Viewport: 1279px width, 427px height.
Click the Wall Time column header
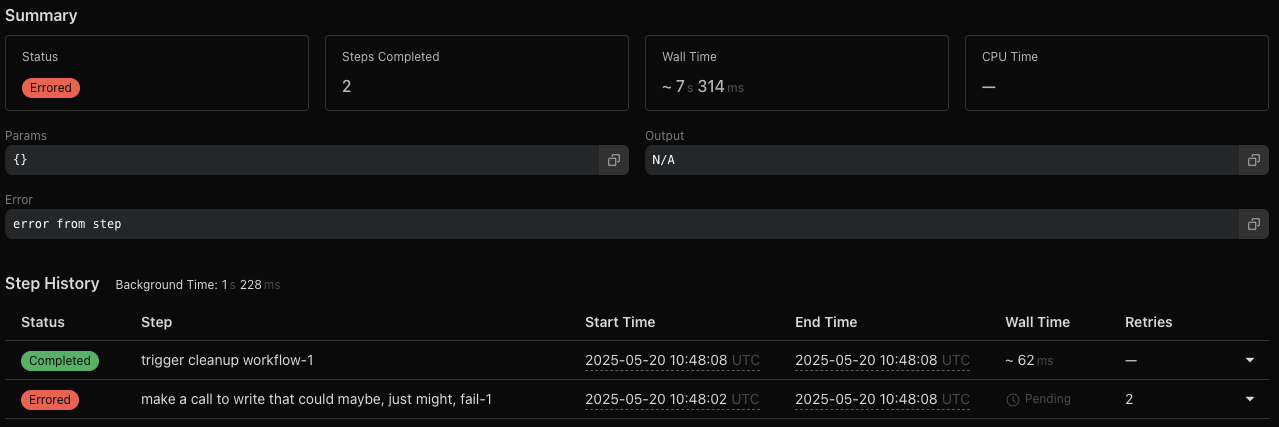click(1037, 322)
